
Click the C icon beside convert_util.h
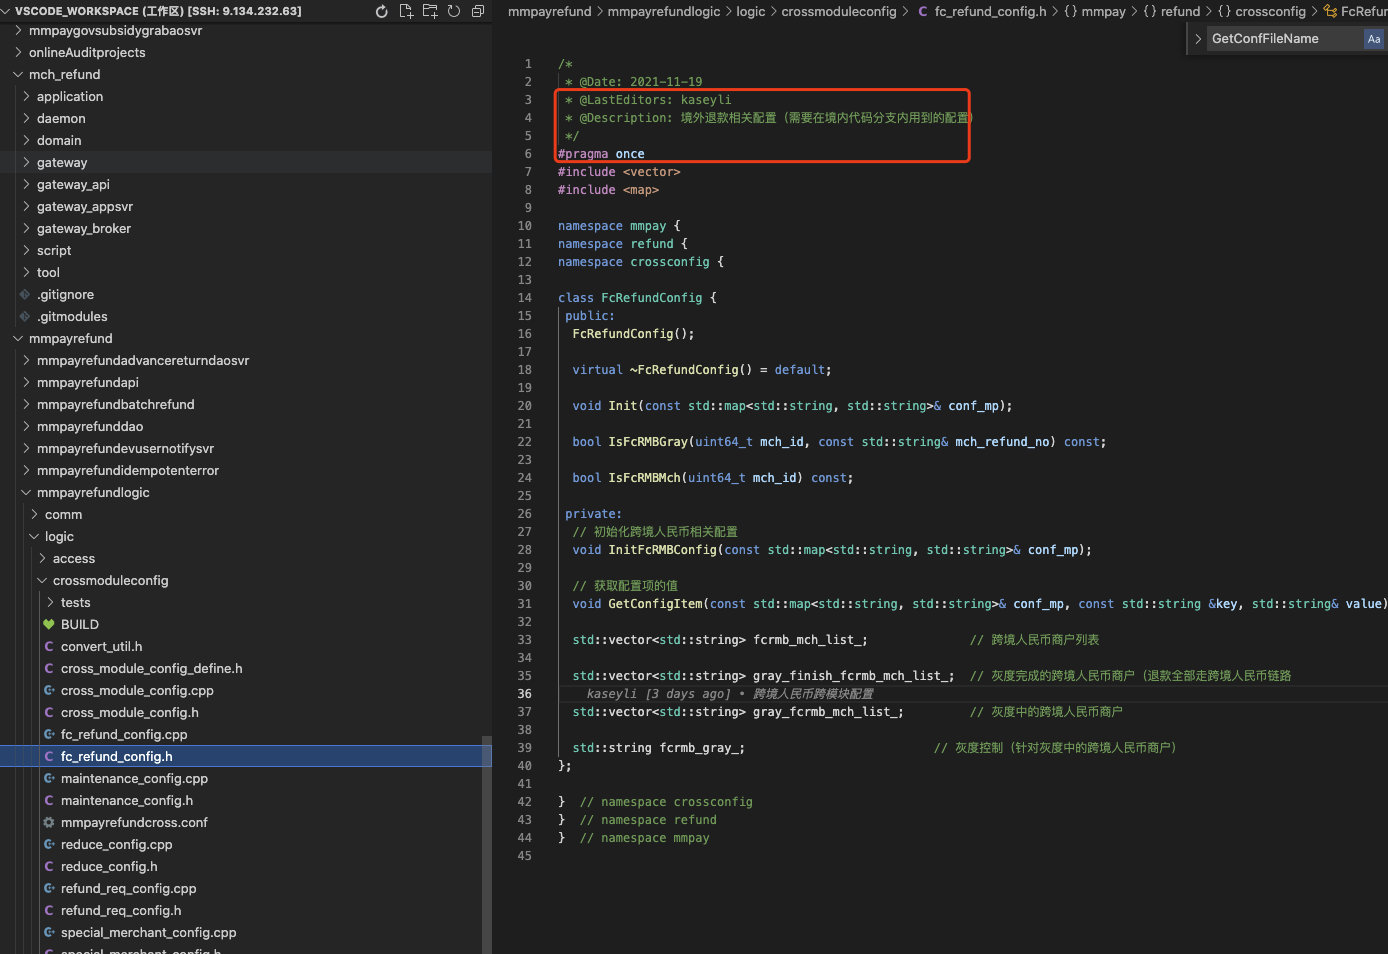pyautogui.click(x=49, y=646)
